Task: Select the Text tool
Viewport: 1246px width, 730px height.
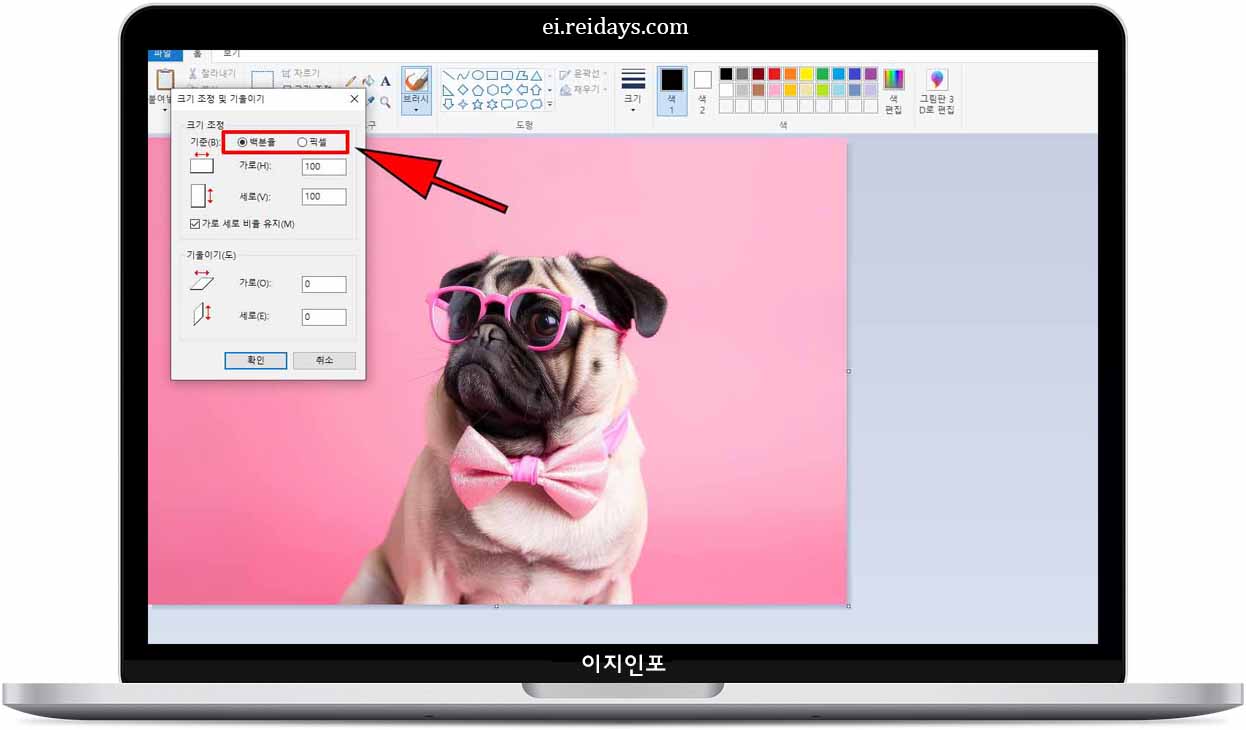Action: (x=385, y=81)
